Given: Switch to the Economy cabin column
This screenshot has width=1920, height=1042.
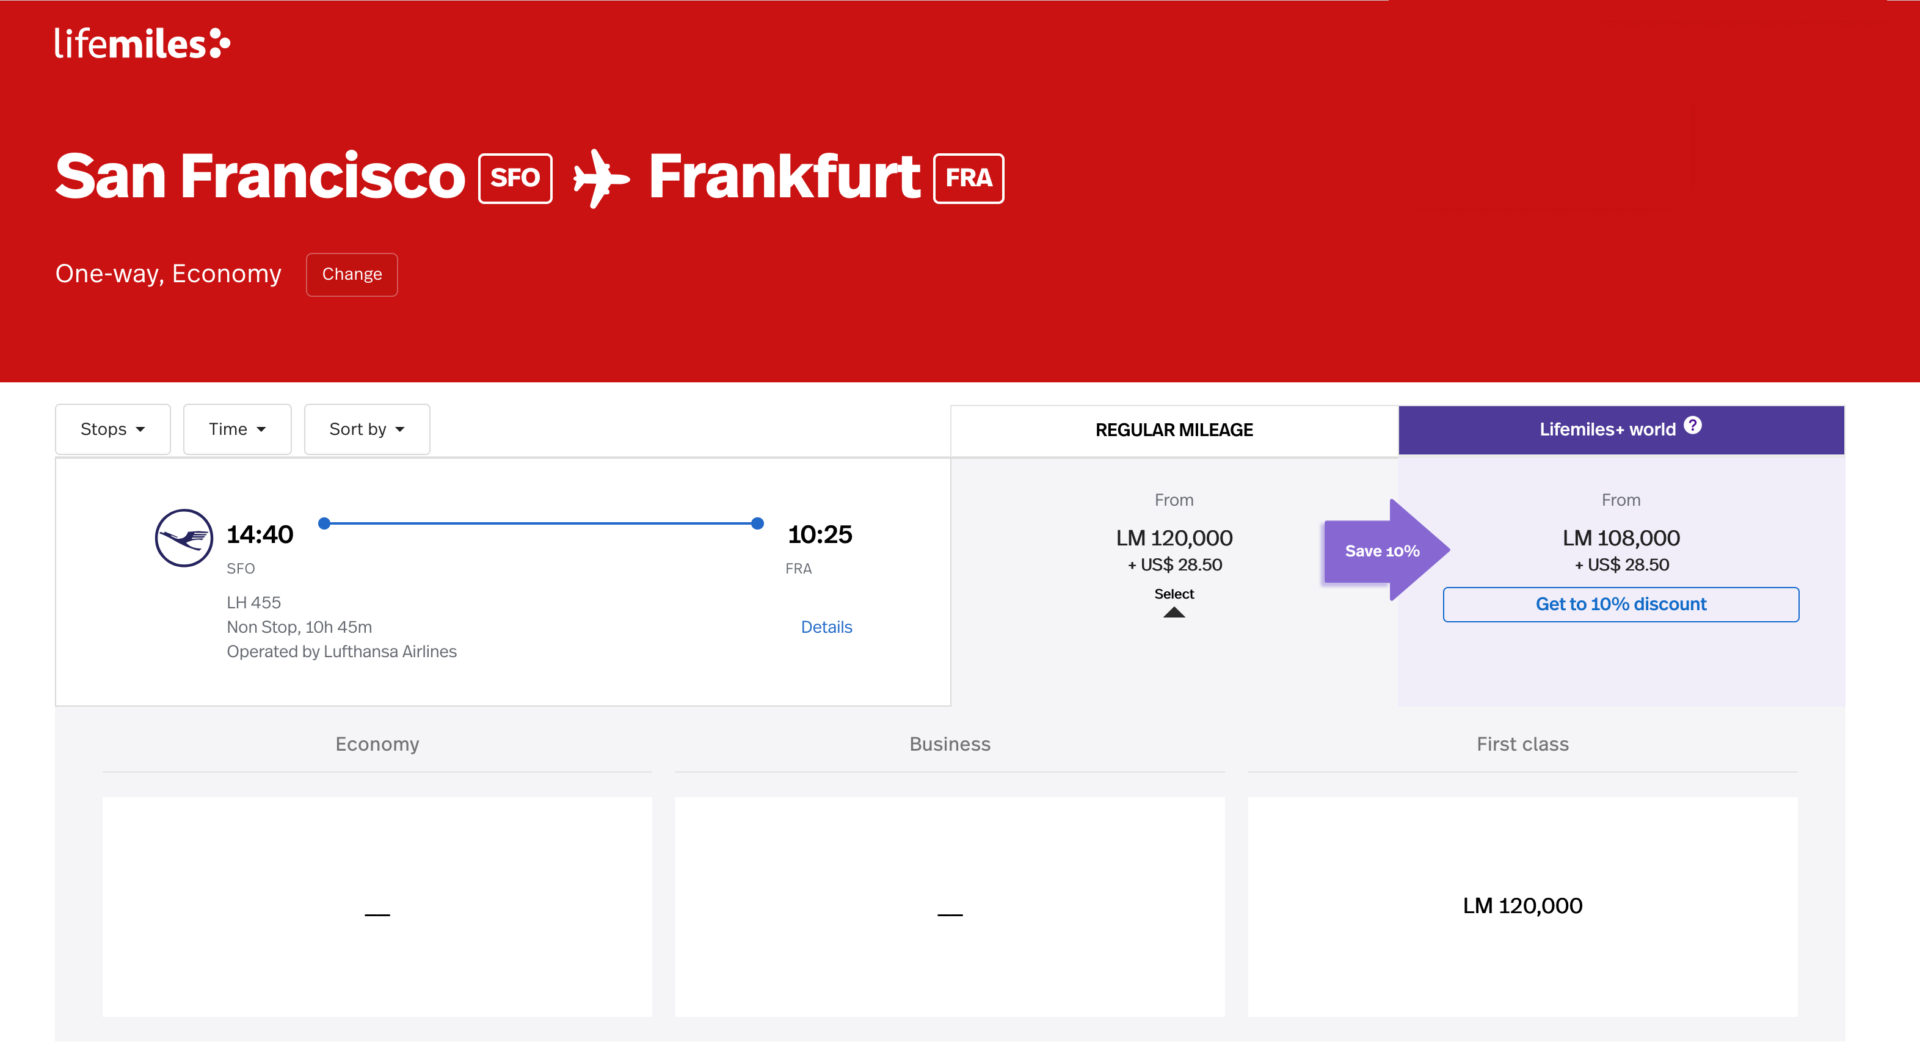Looking at the screenshot, I should coord(377,744).
